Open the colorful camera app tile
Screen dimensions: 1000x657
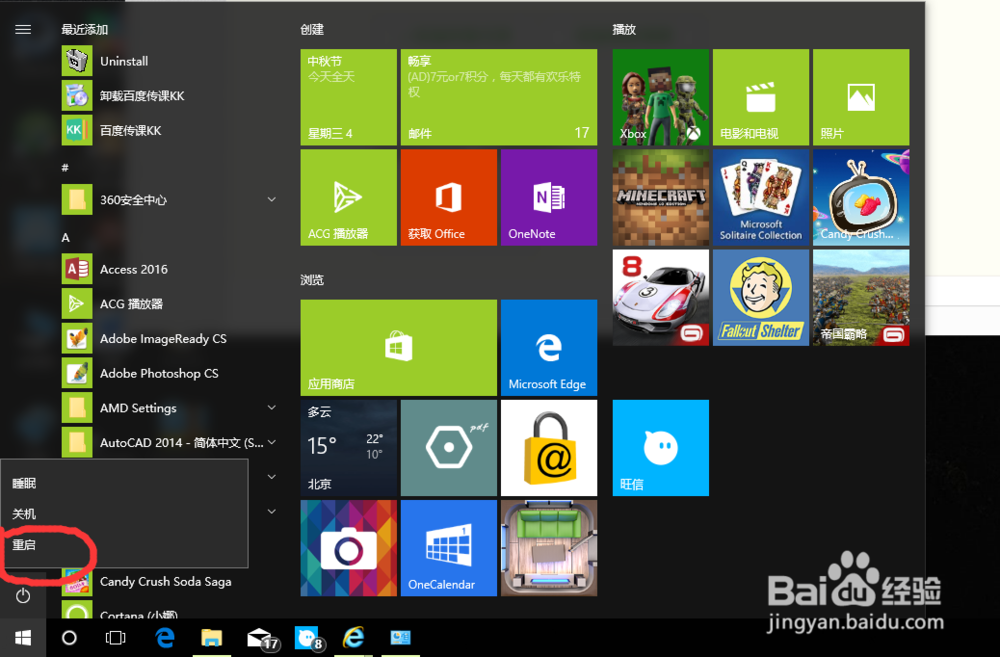coord(348,548)
